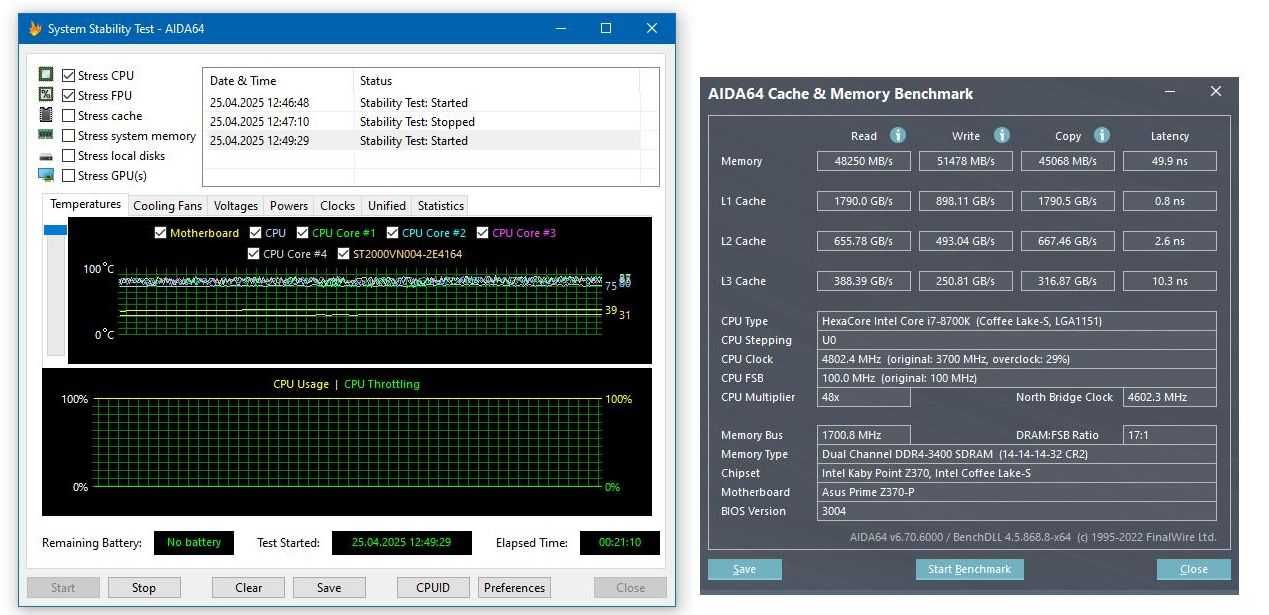Screen dimensions: 1269x615
Task: Click the cache icon beside Stress cache
Action: click(46, 115)
